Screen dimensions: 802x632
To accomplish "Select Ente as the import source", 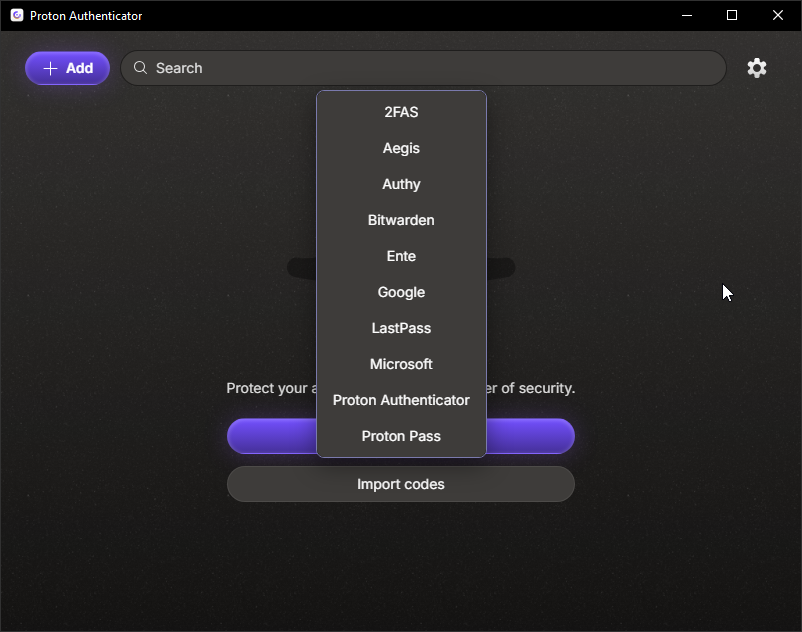I will coord(401,256).
